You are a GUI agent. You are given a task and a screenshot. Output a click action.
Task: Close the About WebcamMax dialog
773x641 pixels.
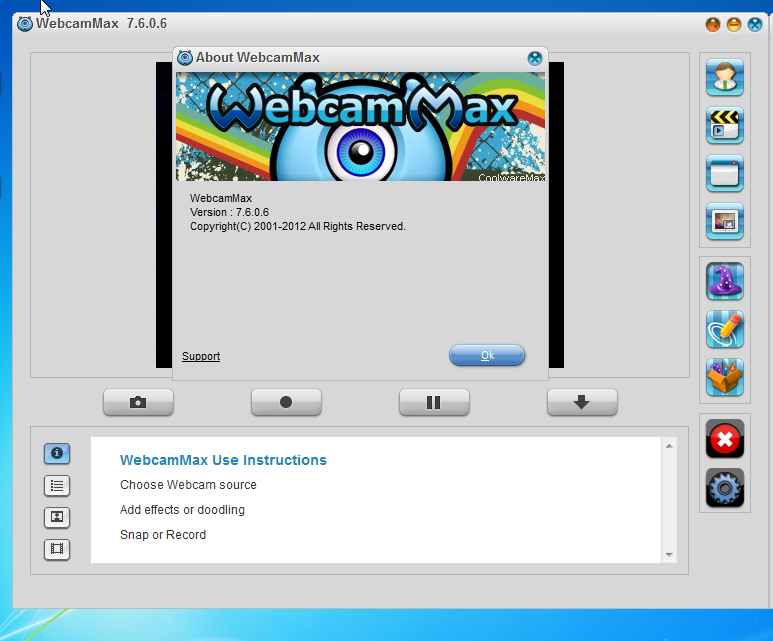534,58
